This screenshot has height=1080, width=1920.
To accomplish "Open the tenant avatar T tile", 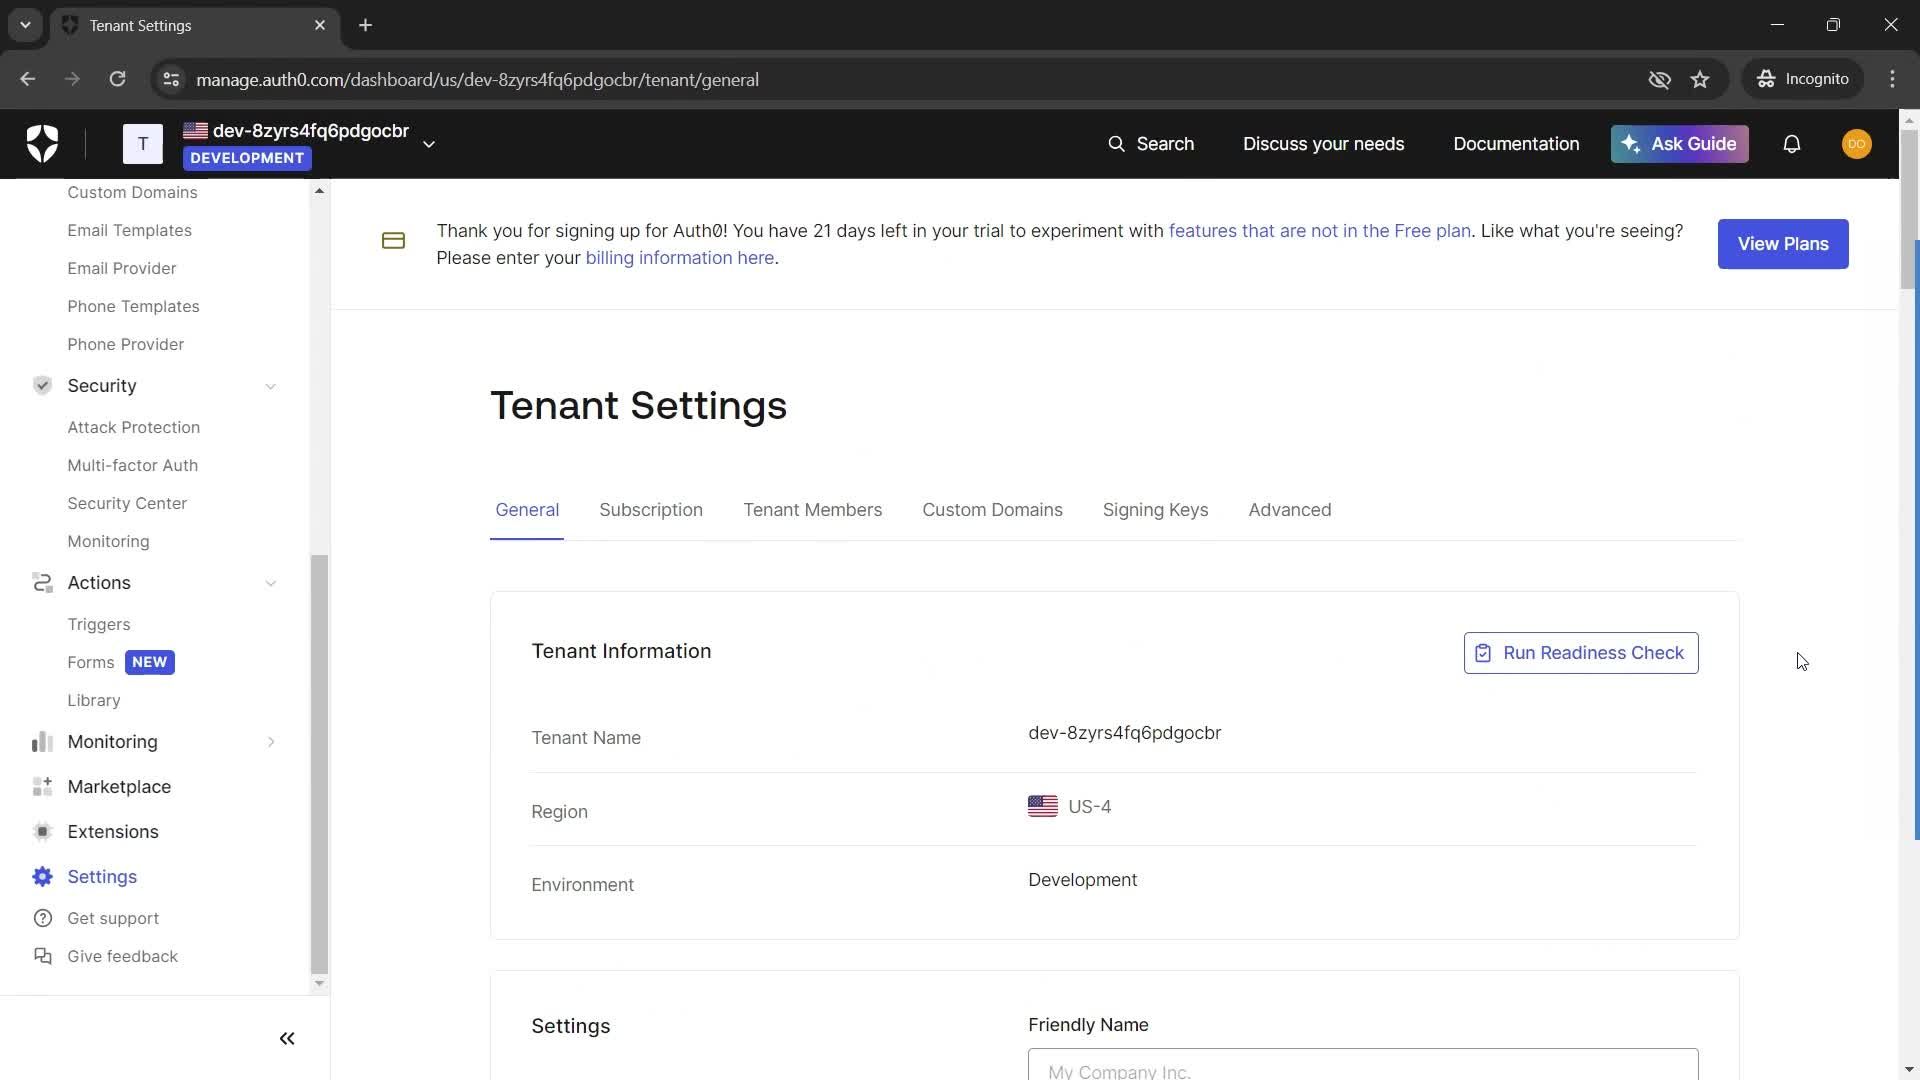I will [x=143, y=144].
